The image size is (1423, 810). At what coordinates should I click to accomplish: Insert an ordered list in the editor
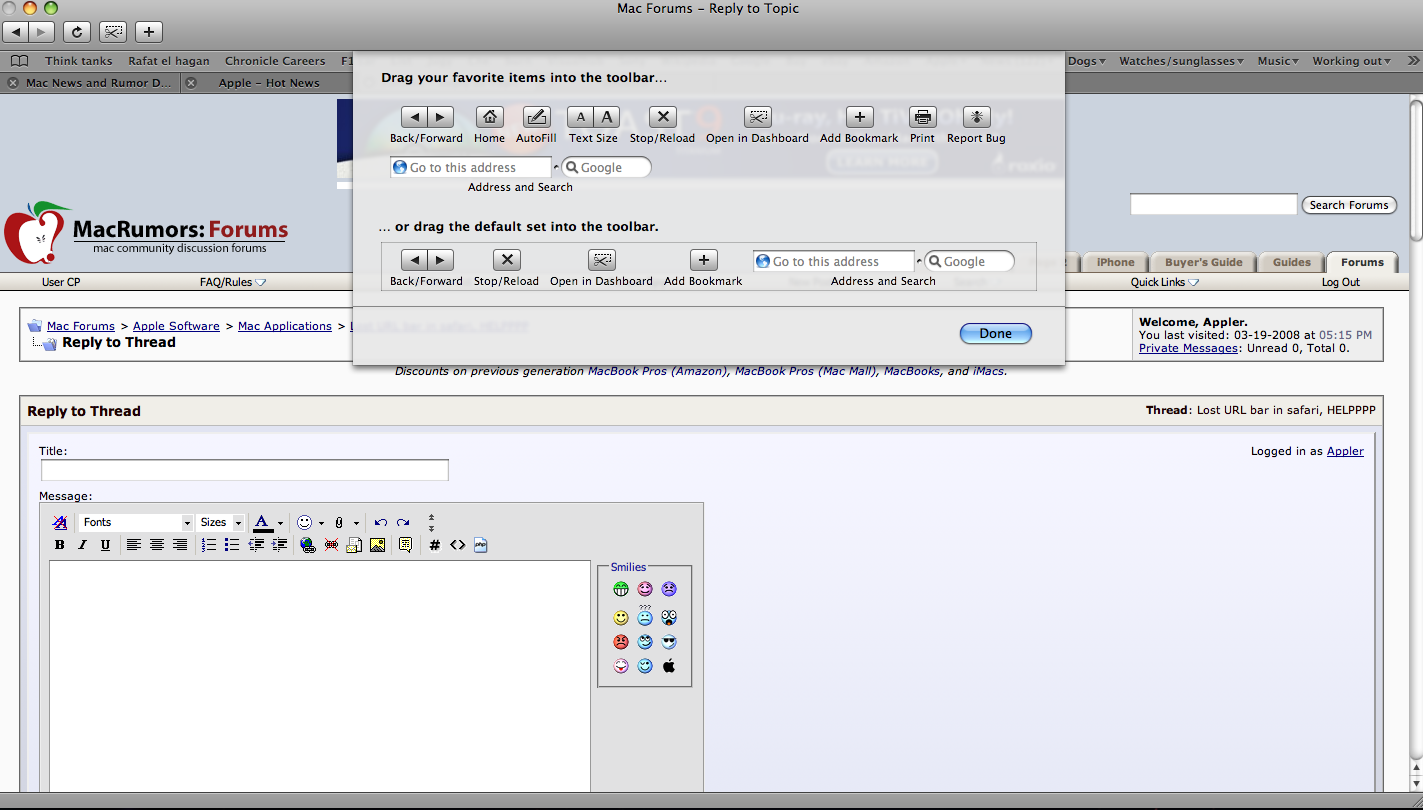(x=209, y=545)
